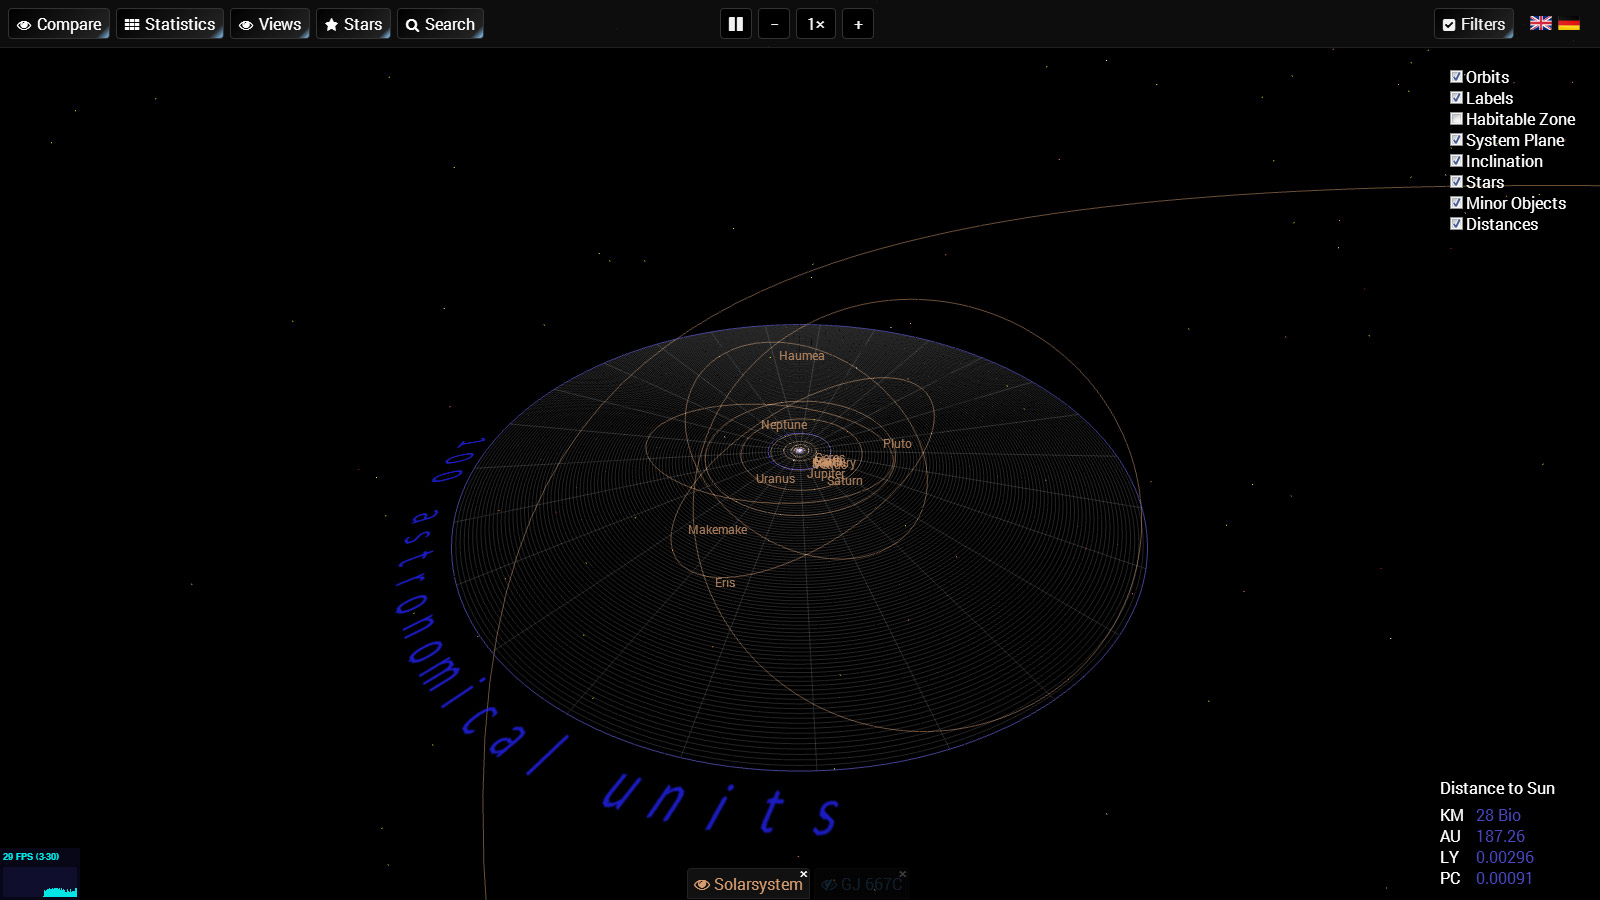Uncheck the Minor Objects filter

[x=1456, y=203]
